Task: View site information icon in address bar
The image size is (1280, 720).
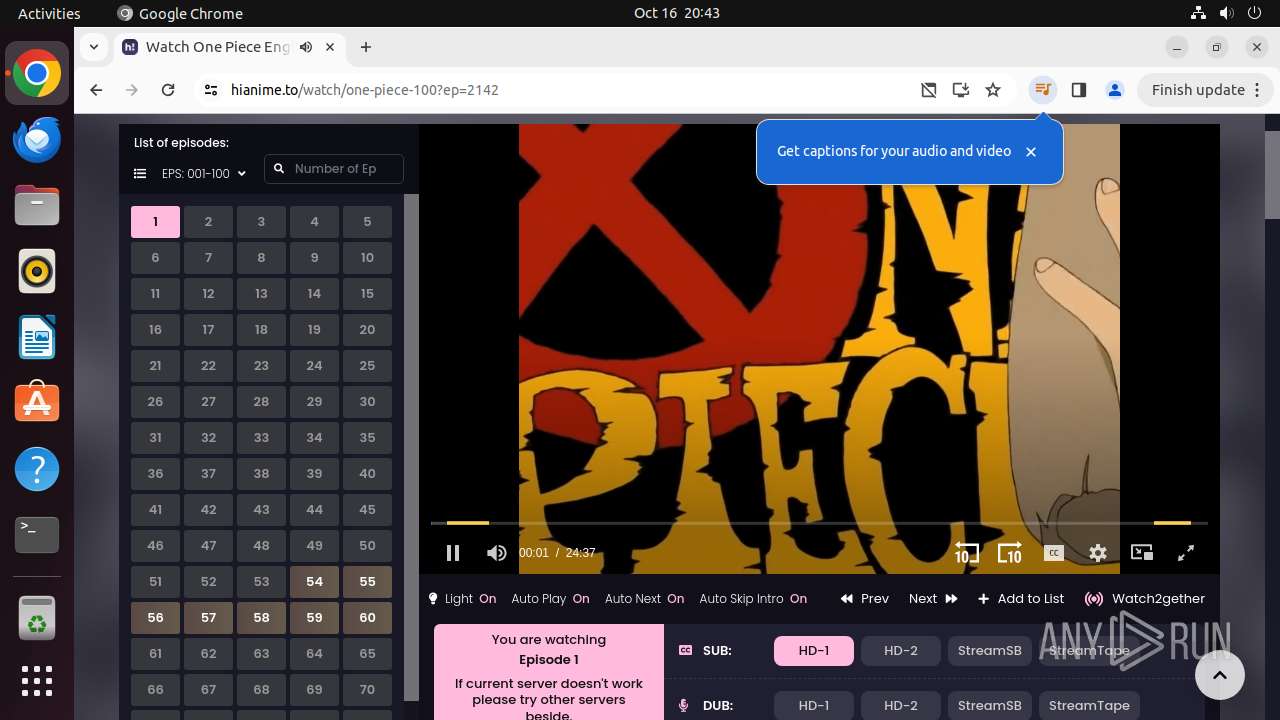Action: coord(210,90)
